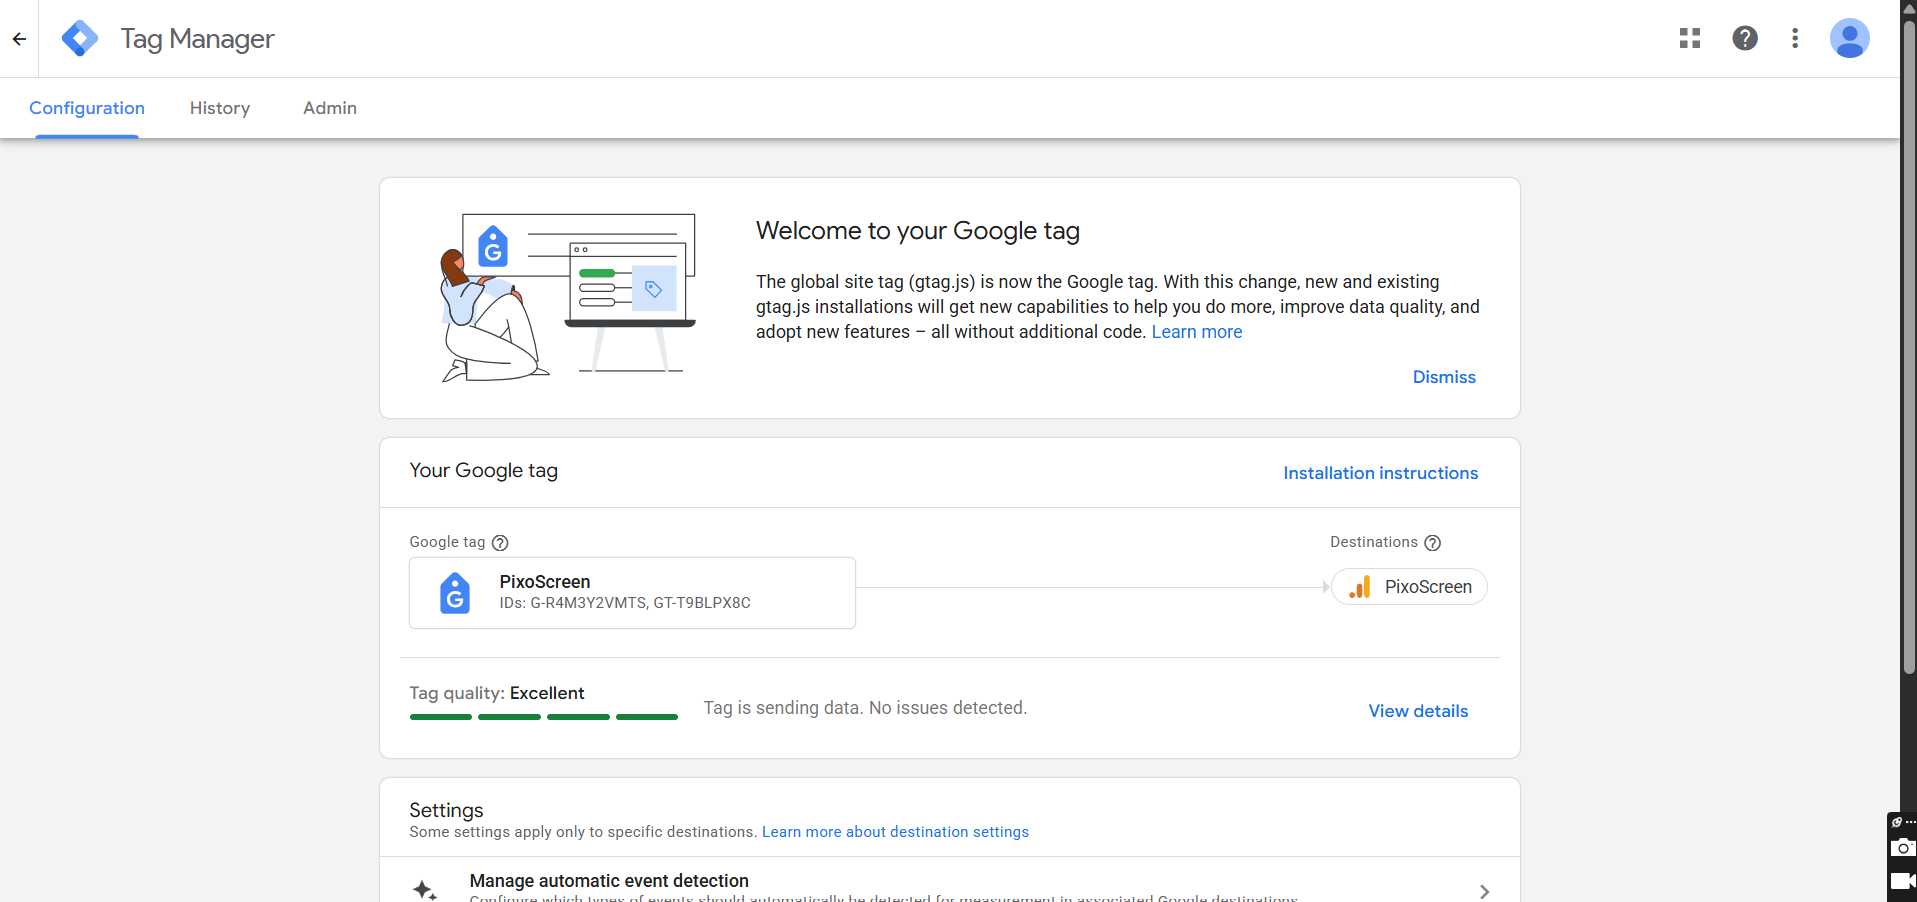Open the user account avatar
The image size is (1917, 902).
pyautogui.click(x=1849, y=38)
